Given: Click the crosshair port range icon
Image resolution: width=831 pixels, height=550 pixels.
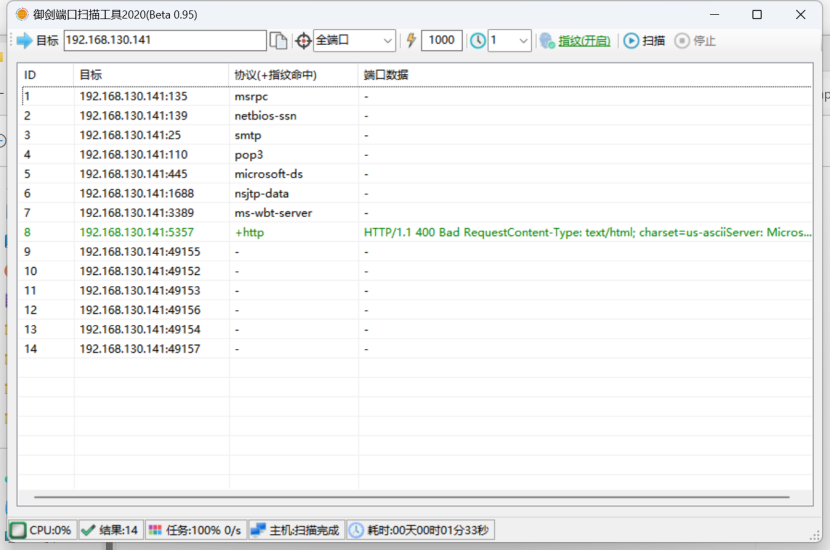Looking at the screenshot, I should point(303,41).
